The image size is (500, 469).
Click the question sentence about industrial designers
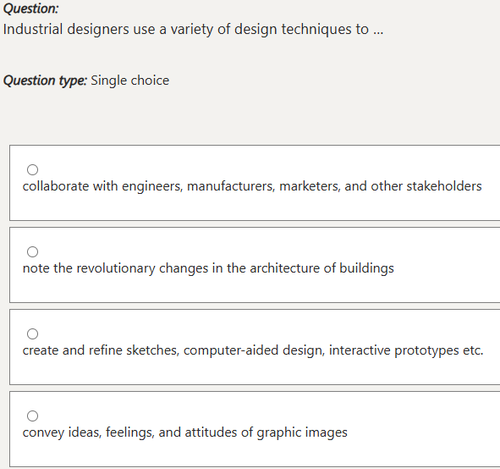click(x=193, y=29)
